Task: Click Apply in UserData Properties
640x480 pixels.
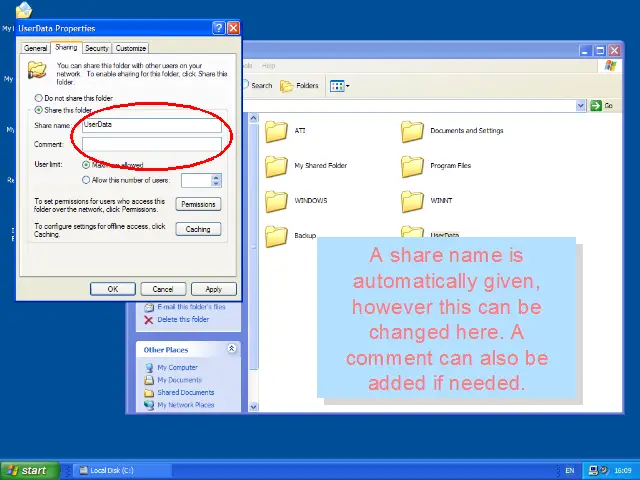Action: click(x=213, y=289)
